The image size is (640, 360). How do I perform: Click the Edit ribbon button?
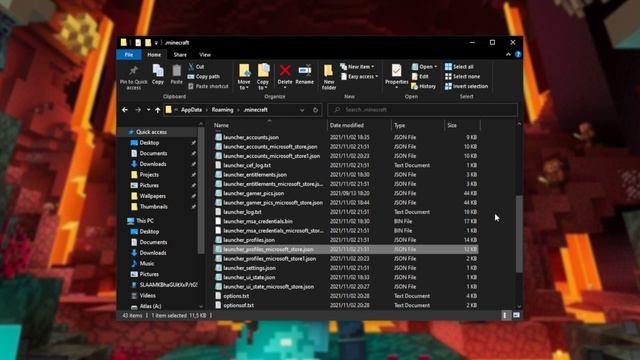point(420,76)
